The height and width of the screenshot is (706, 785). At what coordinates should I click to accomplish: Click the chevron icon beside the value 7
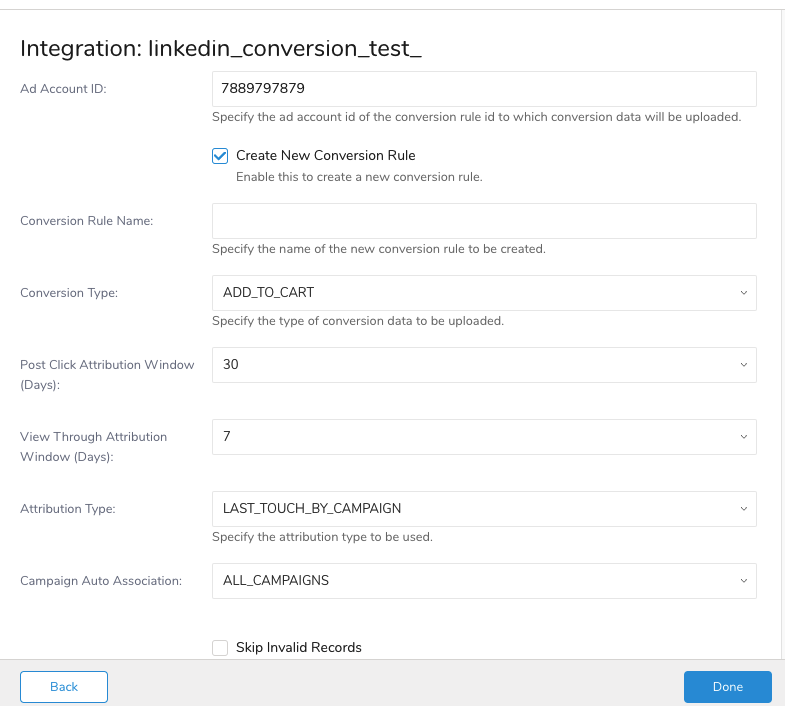742,437
